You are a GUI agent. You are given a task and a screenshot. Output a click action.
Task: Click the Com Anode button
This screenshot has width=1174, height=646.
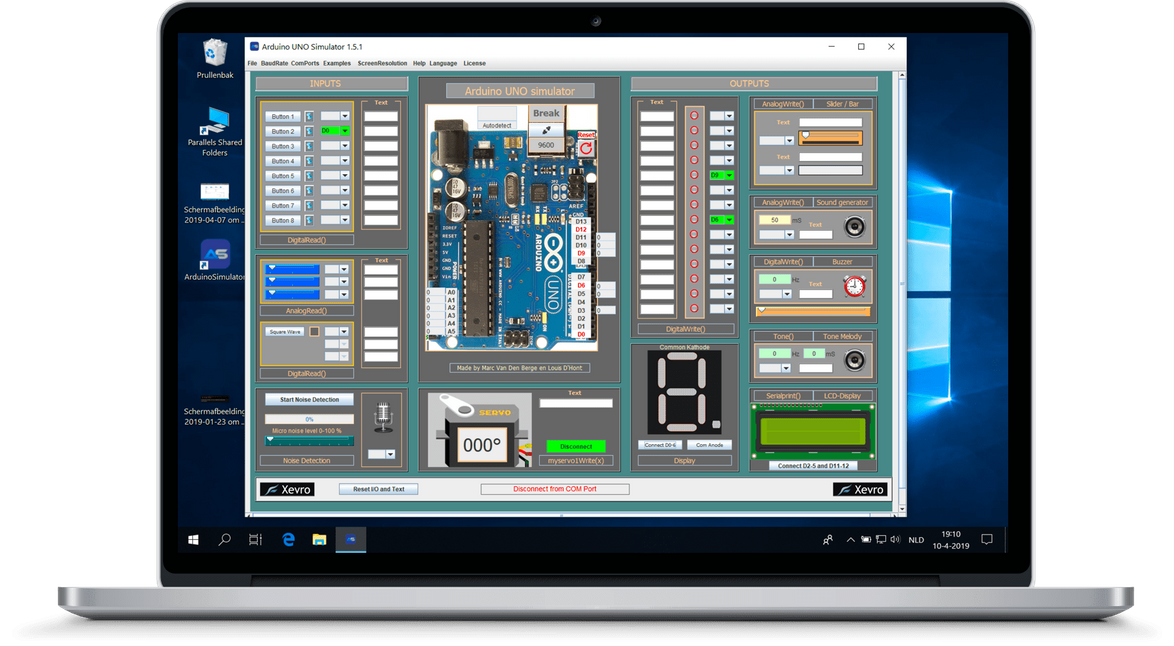tap(709, 445)
